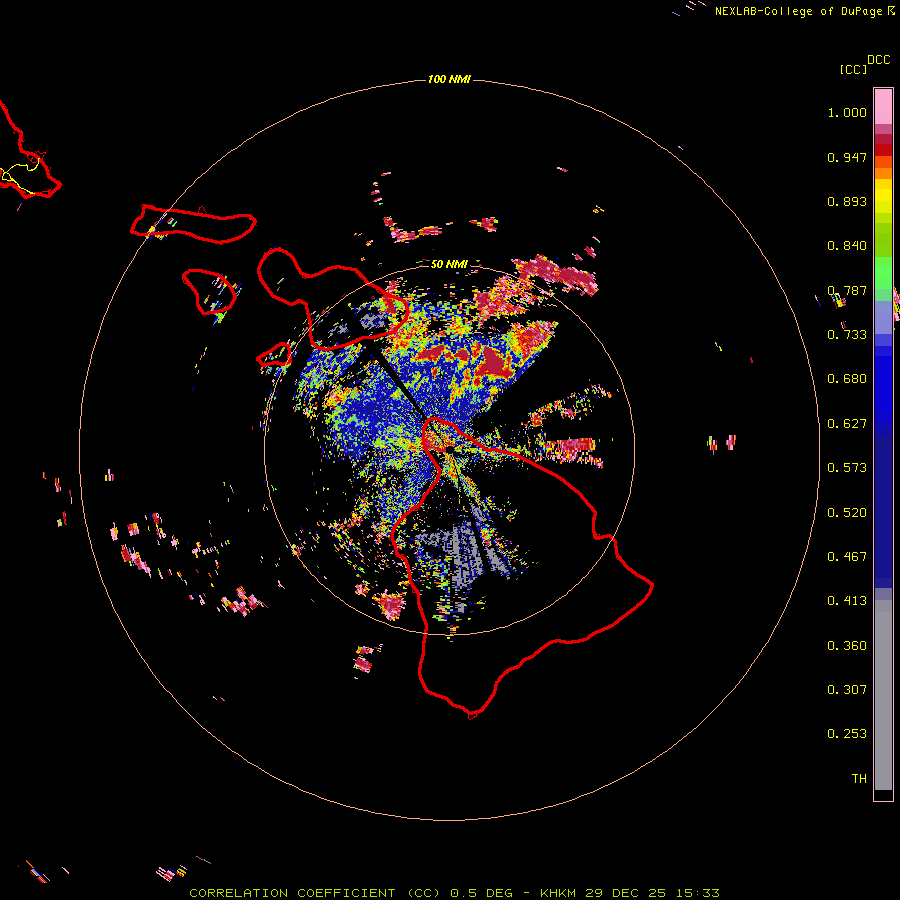900x900 pixels.
Task: Click the 100 NMI range ring label
Action: coord(449,79)
